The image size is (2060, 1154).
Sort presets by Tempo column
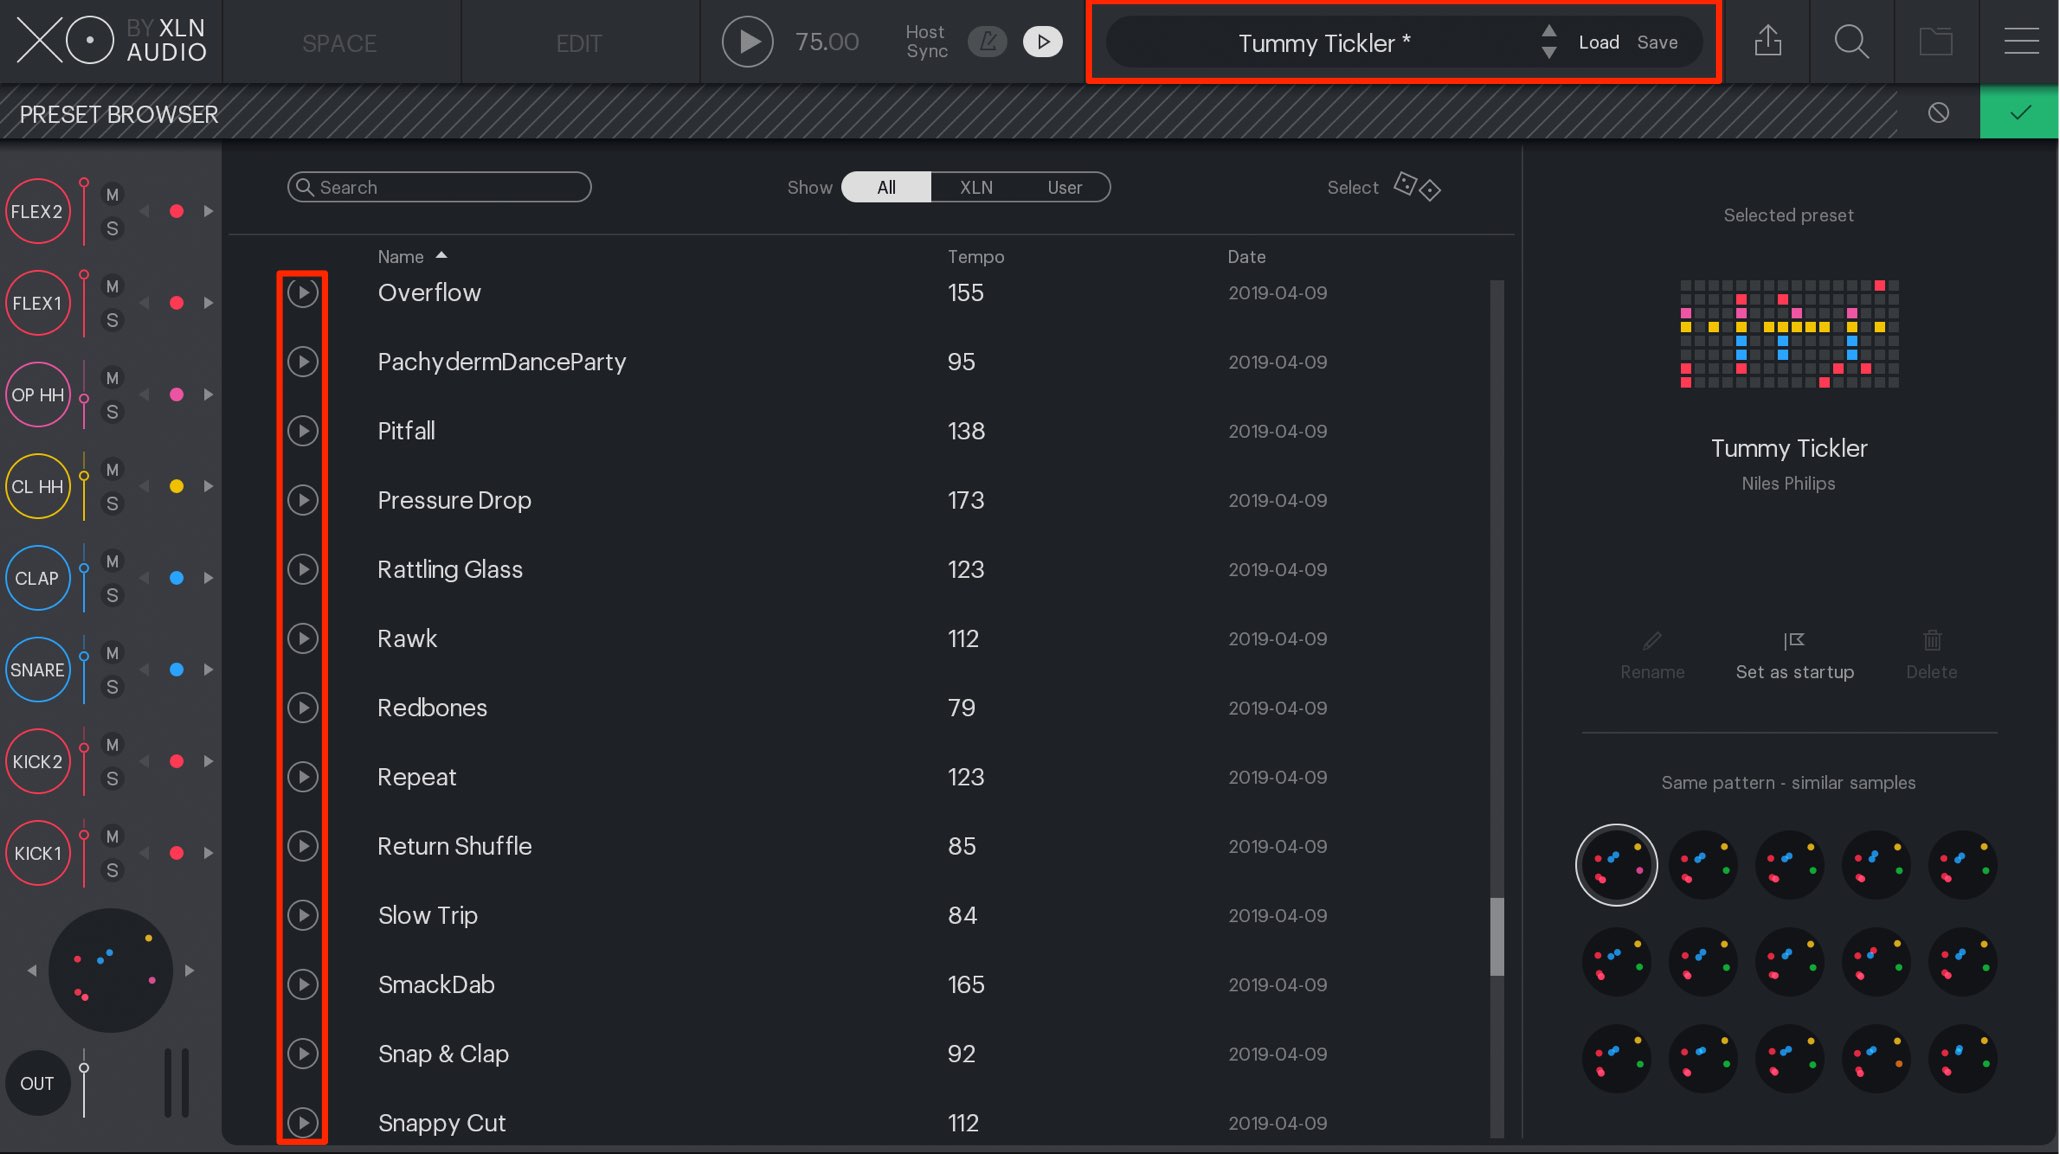975,257
